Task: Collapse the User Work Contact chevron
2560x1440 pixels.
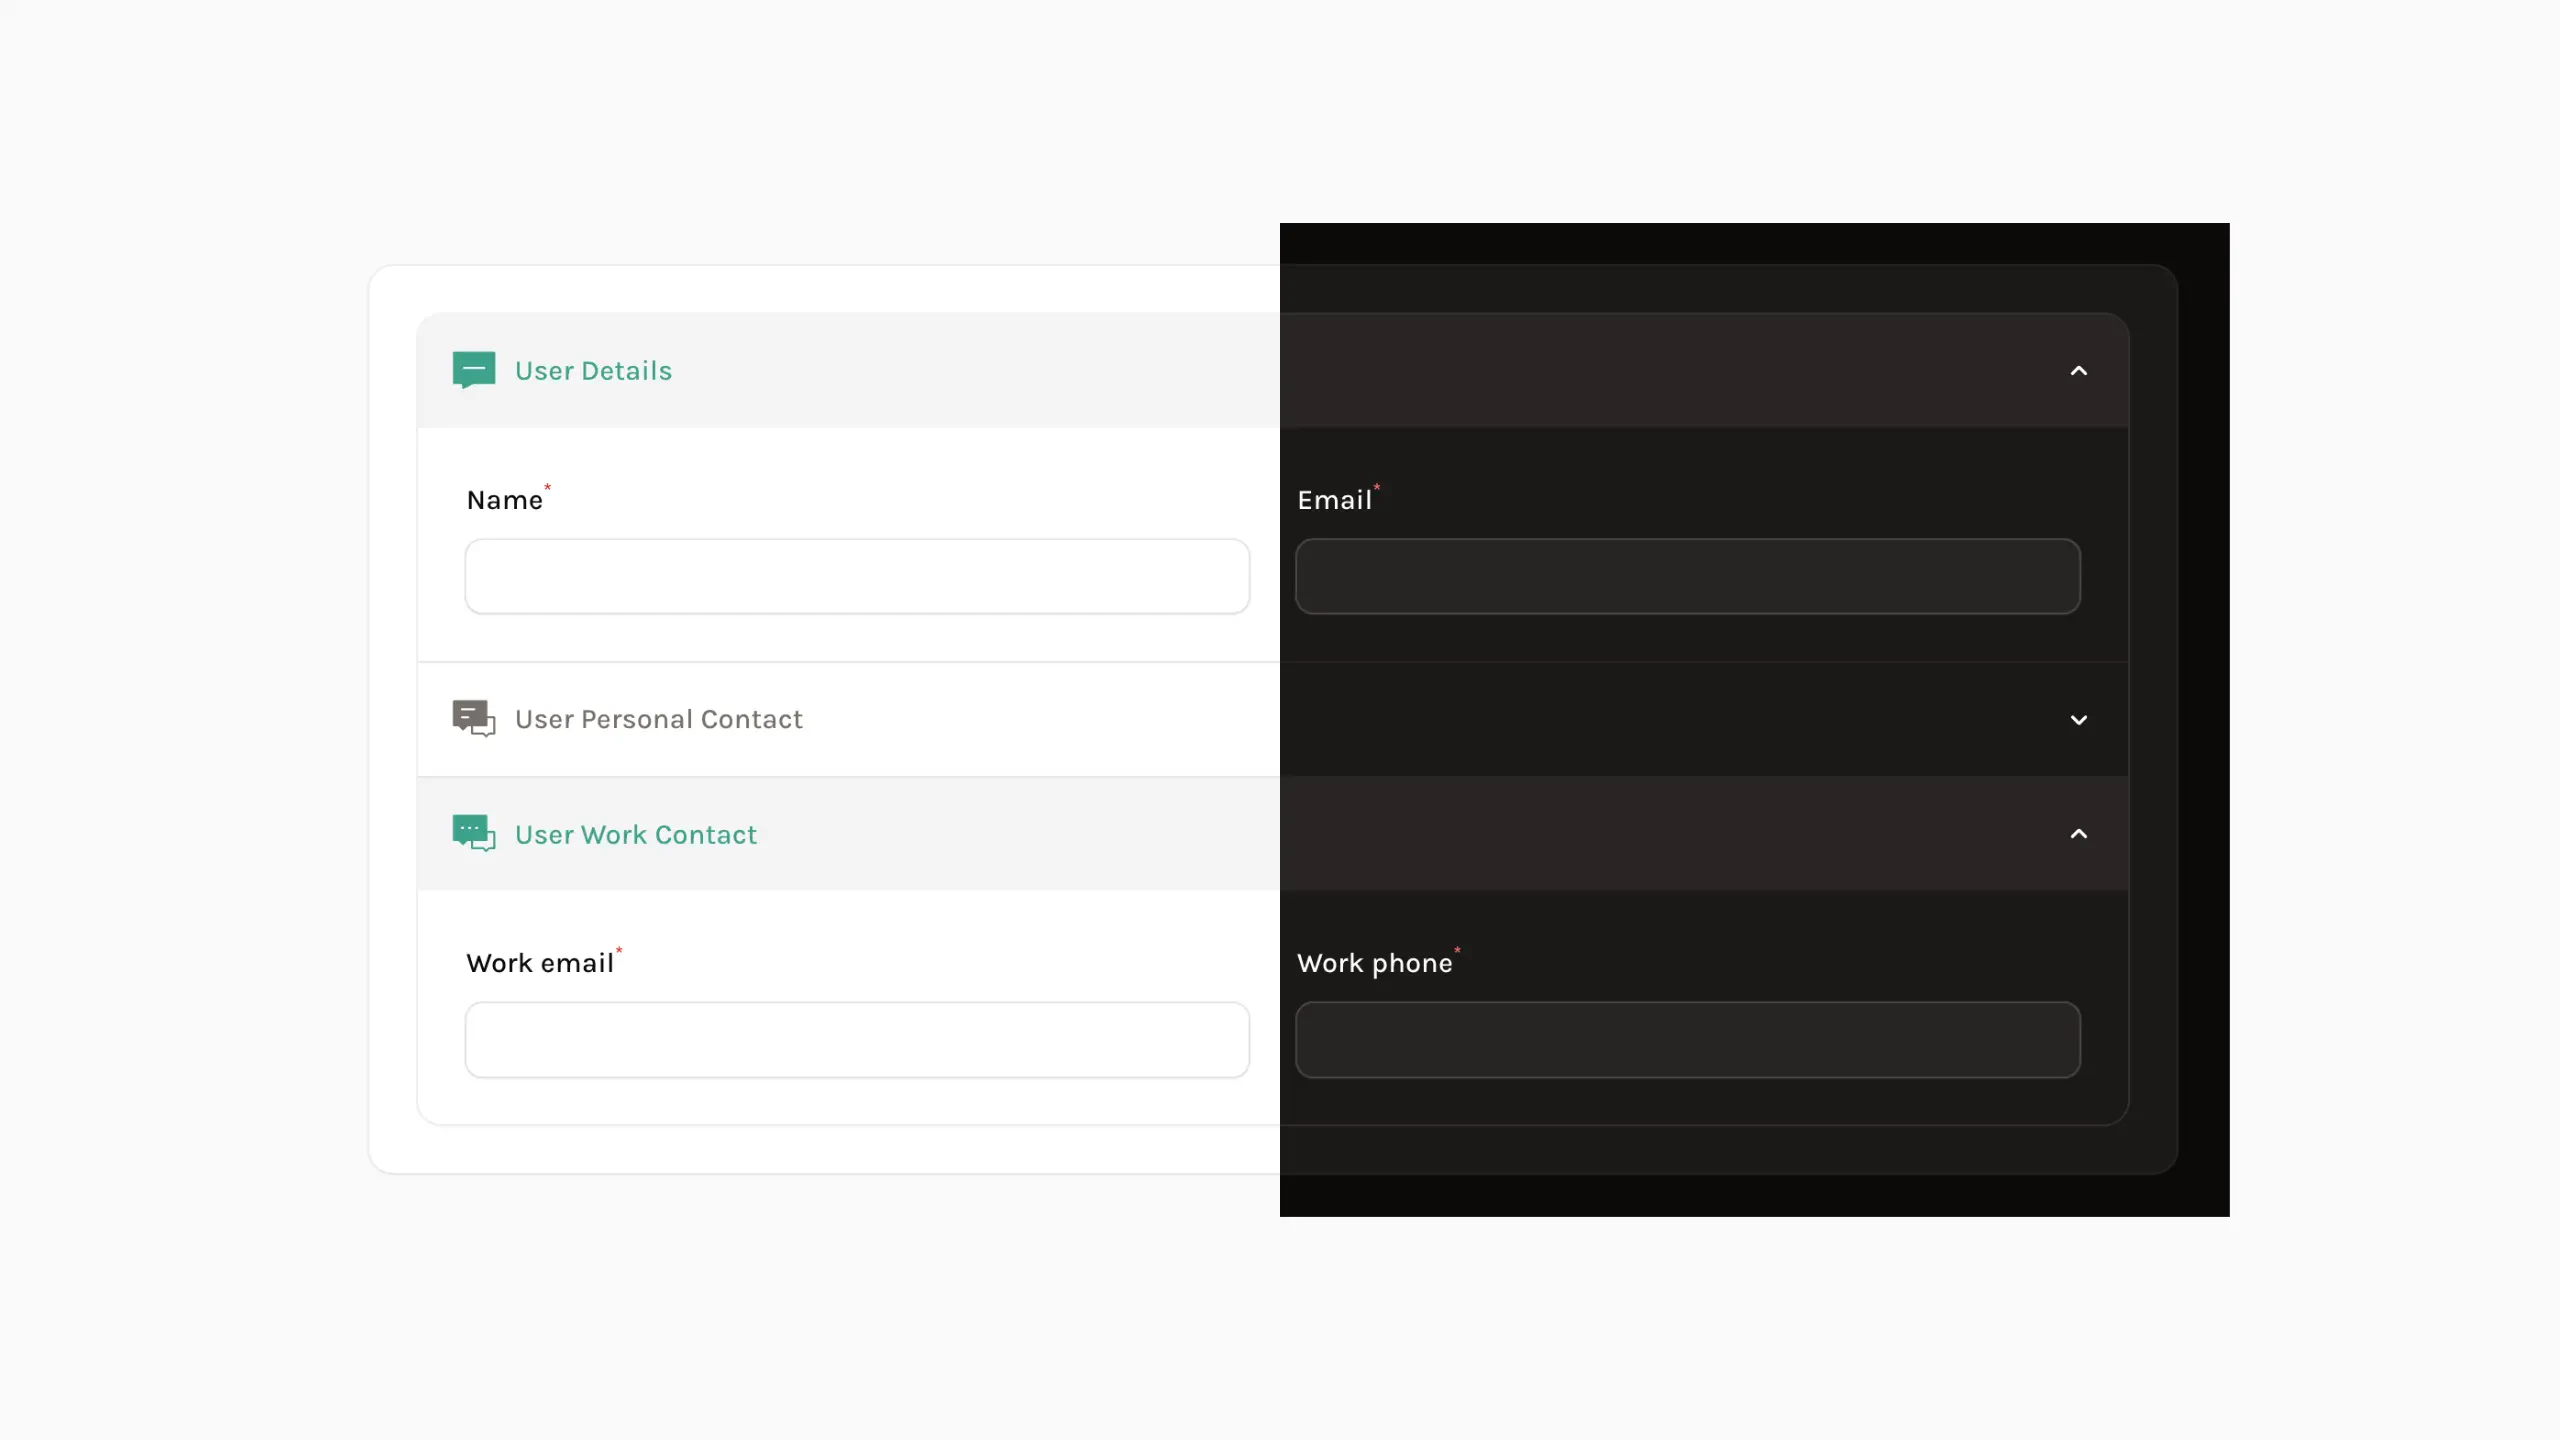Action: click(2078, 834)
